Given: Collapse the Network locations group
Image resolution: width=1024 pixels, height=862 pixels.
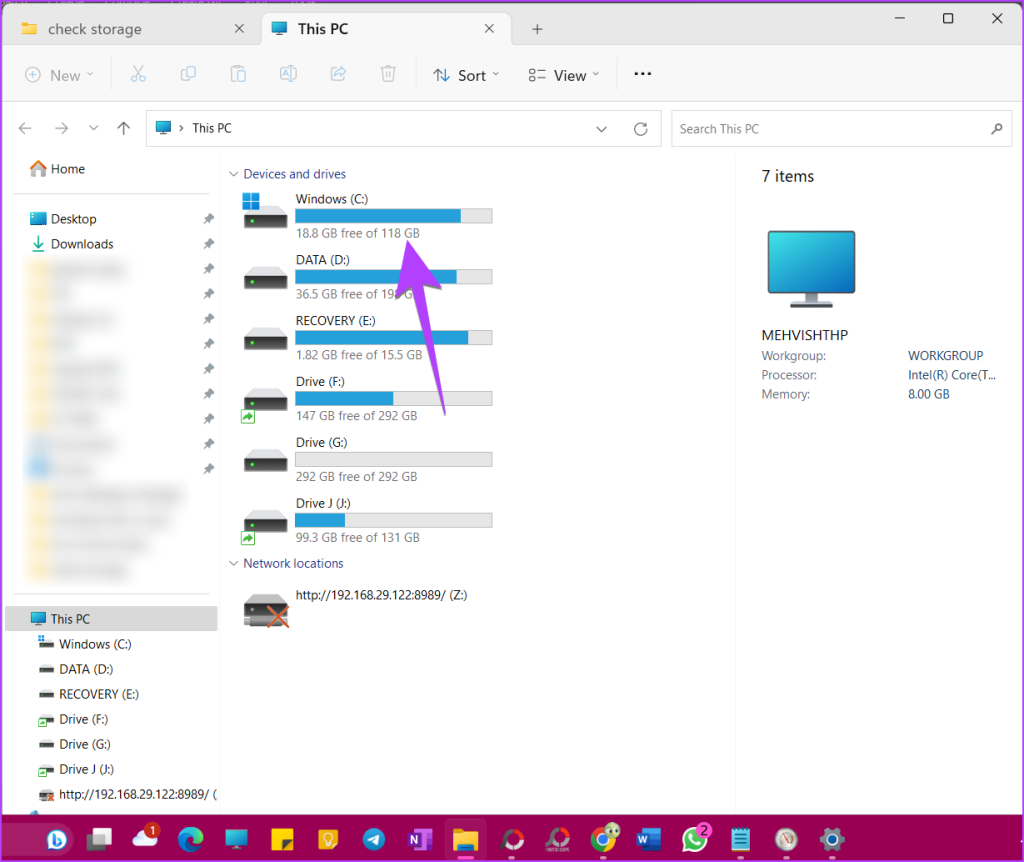Looking at the screenshot, I should [234, 564].
